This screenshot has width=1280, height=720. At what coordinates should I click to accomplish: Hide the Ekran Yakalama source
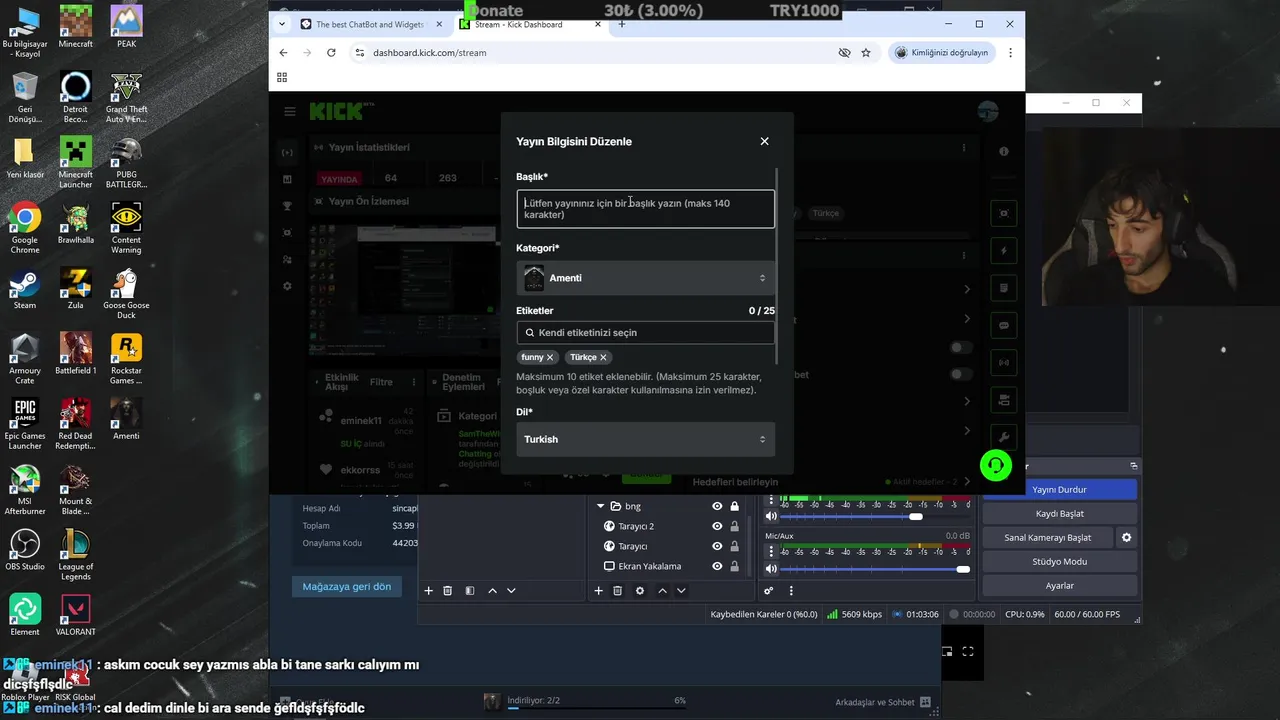click(717, 566)
